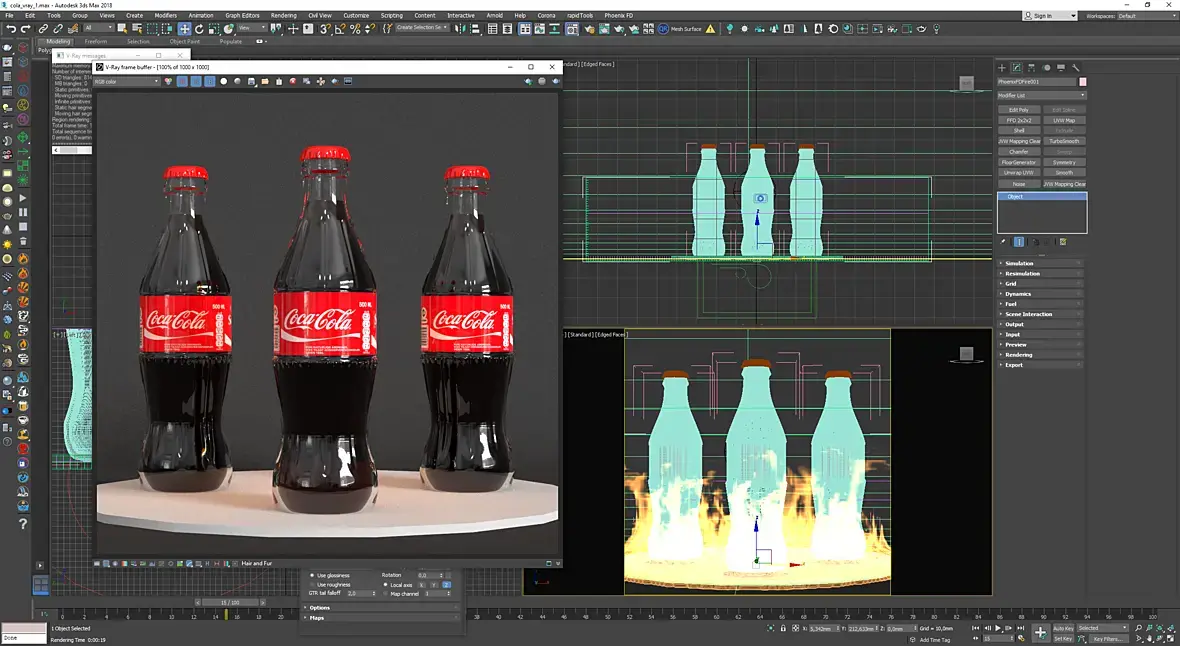Image resolution: width=1180 pixels, height=646 pixels.
Task: Open the Phoenix FD menu
Action: pyautogui.click(x=620, y=16)
